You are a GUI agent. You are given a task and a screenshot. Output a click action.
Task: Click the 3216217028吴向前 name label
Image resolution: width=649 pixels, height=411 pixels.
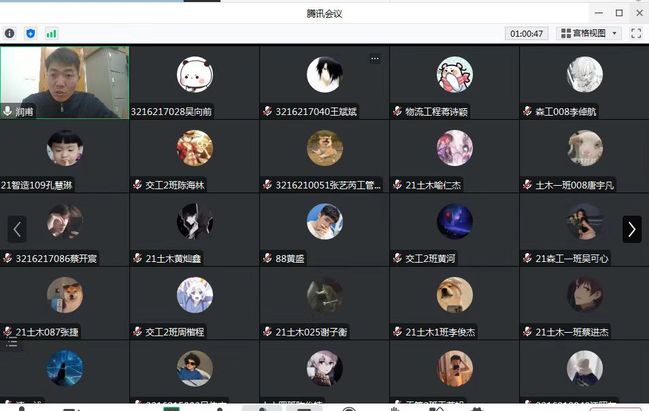point(171,111)
